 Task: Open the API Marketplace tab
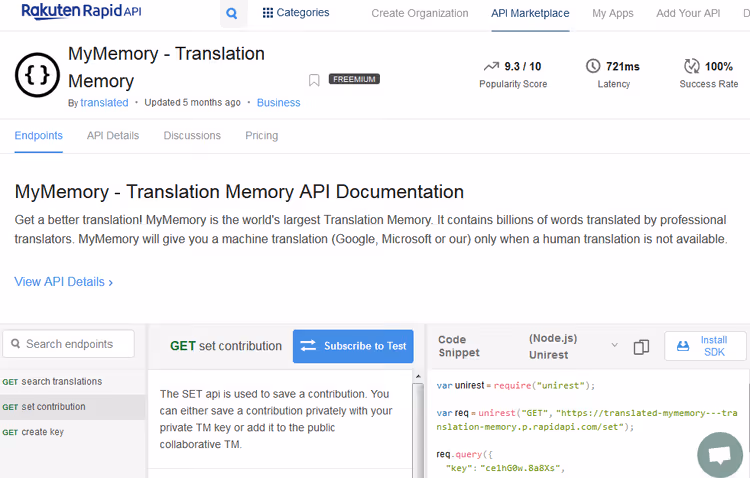click(x=530, y=13)
